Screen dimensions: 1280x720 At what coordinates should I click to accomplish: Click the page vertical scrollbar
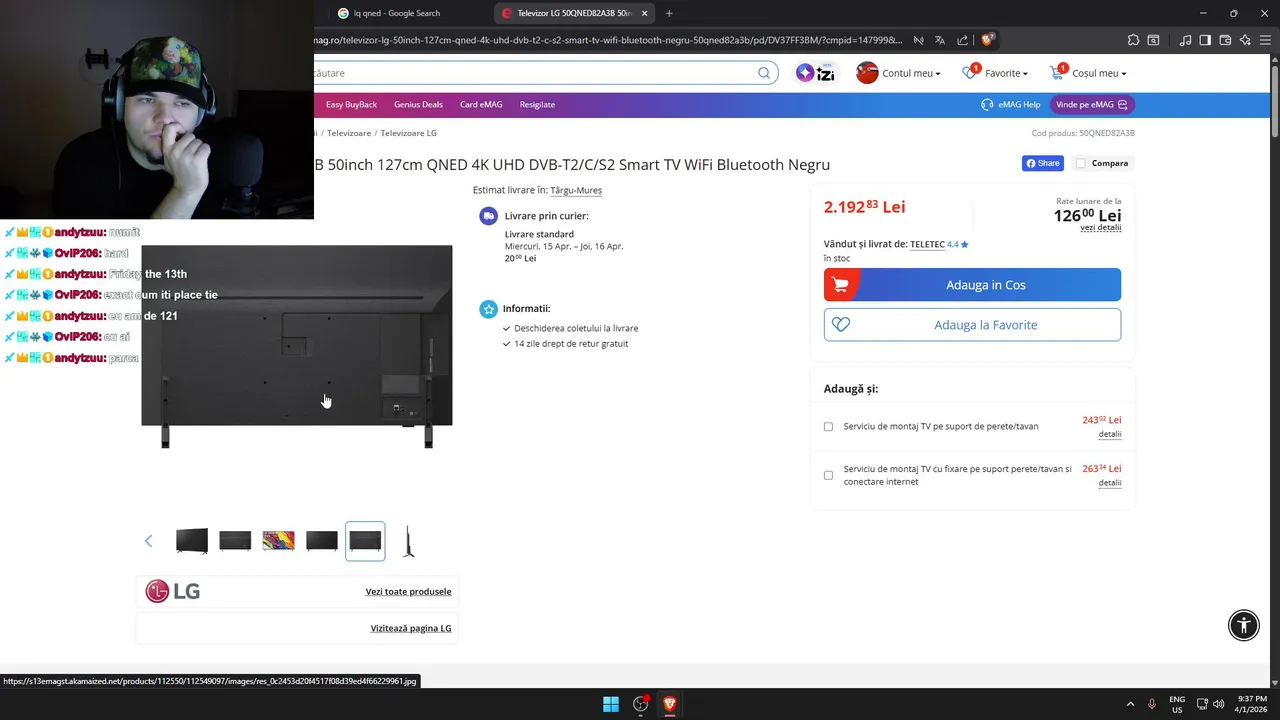(1274, 98)
